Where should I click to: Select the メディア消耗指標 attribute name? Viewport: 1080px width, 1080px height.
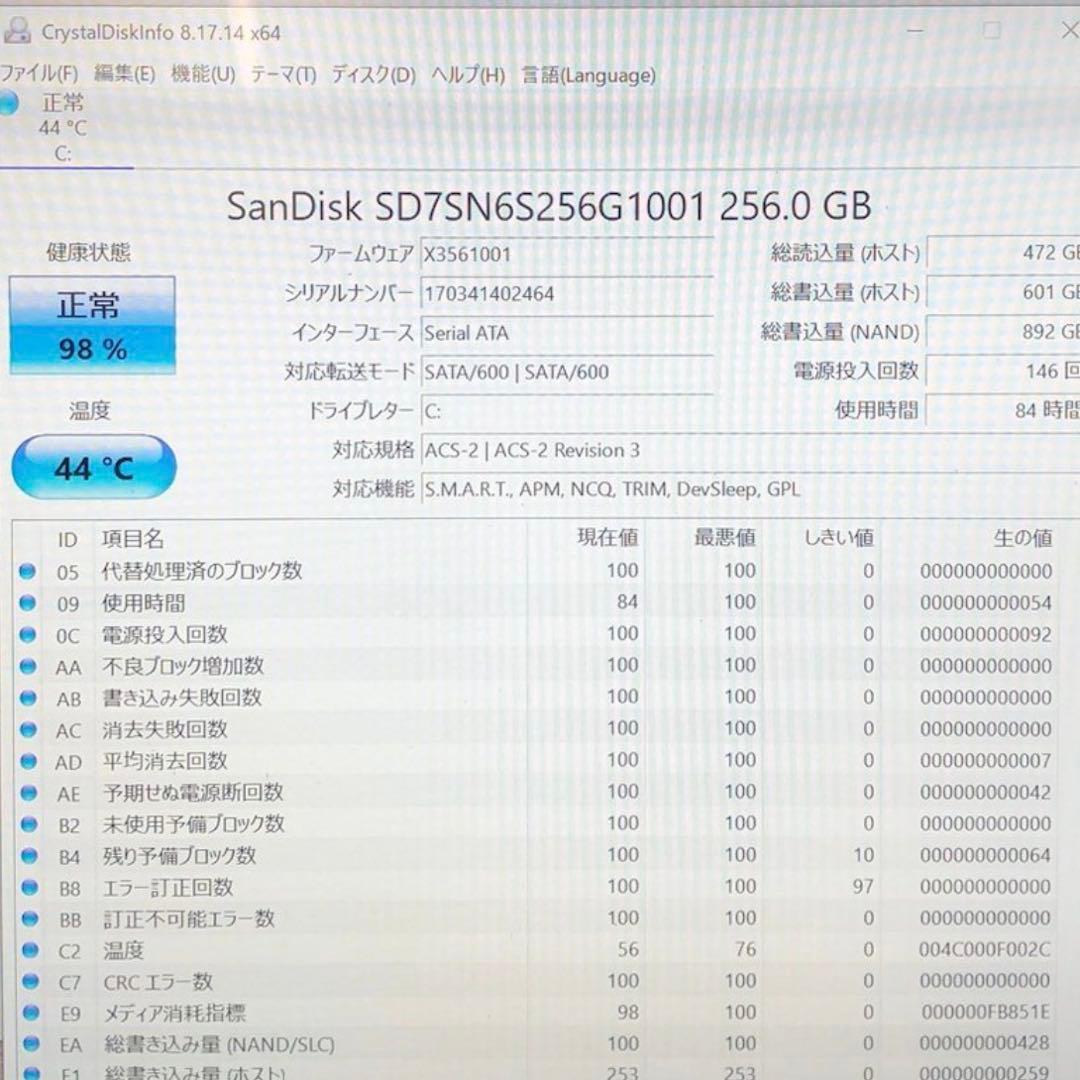(175, 1013)
